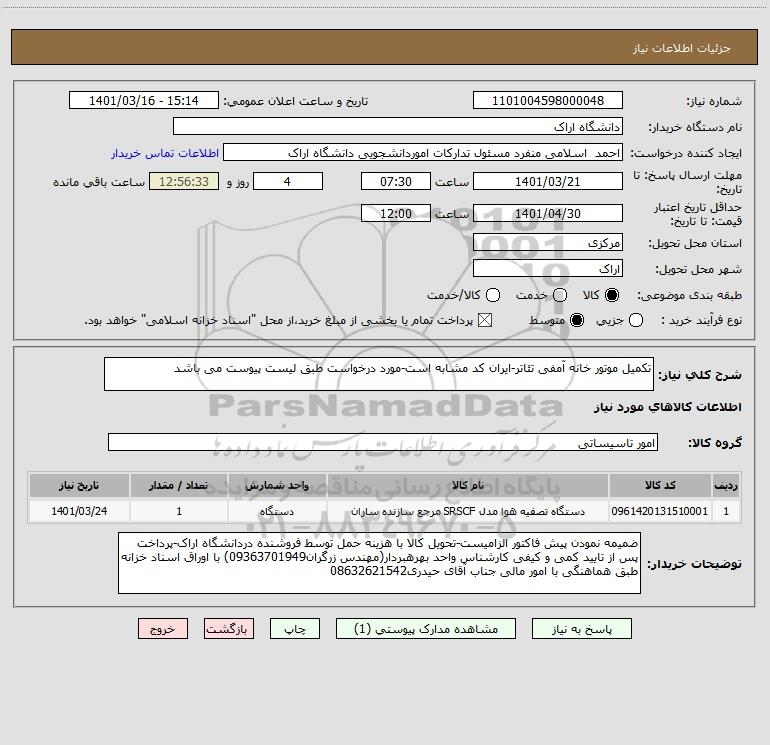
Task: Click the page title جزئیات اطلاعات نیاز
Action: click(x=681, y=48)
